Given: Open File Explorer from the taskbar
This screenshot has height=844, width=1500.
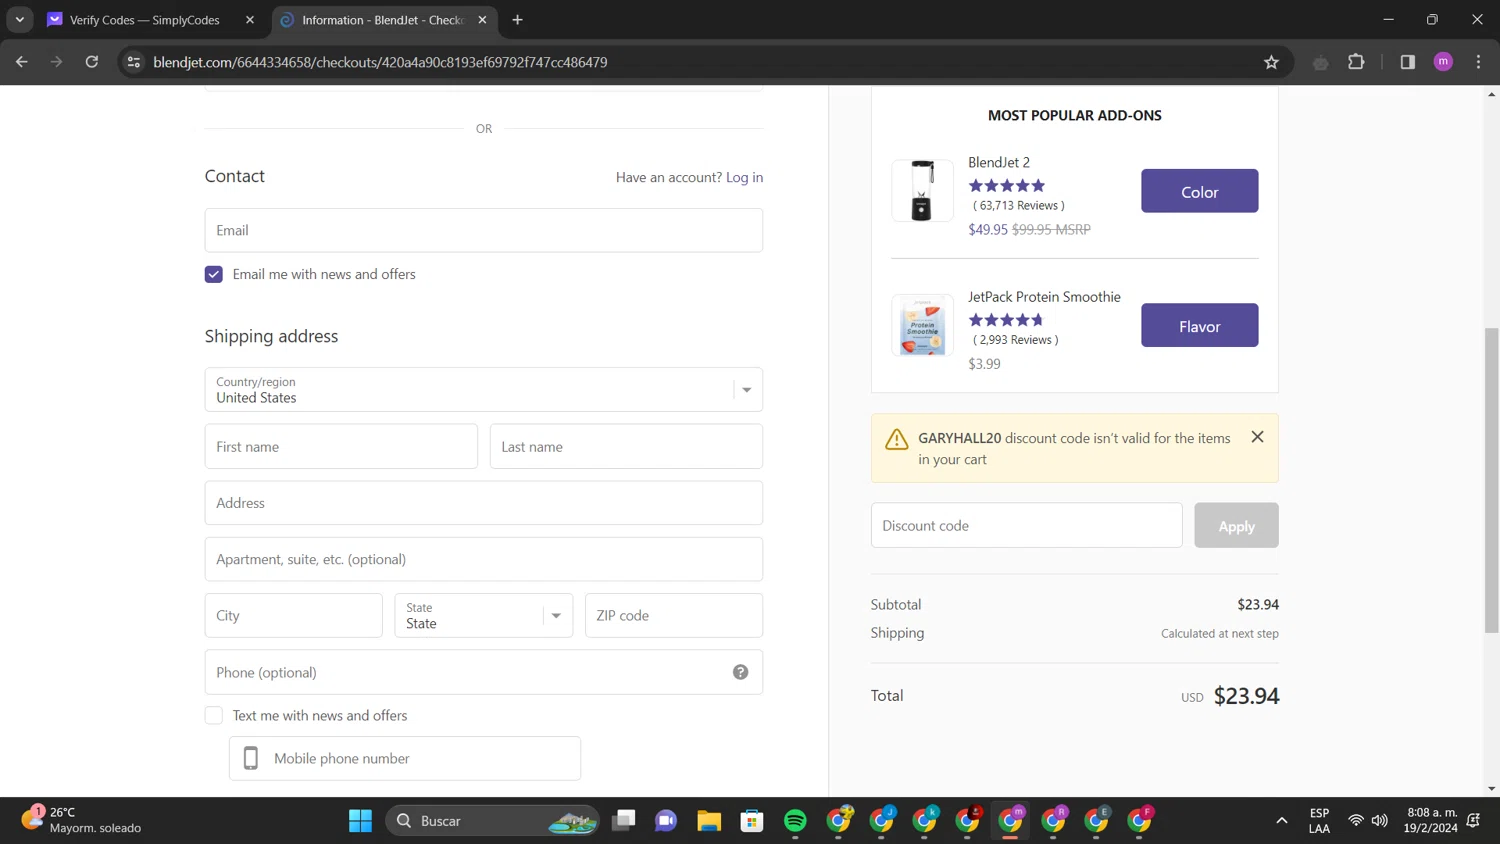Looking at the screenshot, I should tap(709, 821).
